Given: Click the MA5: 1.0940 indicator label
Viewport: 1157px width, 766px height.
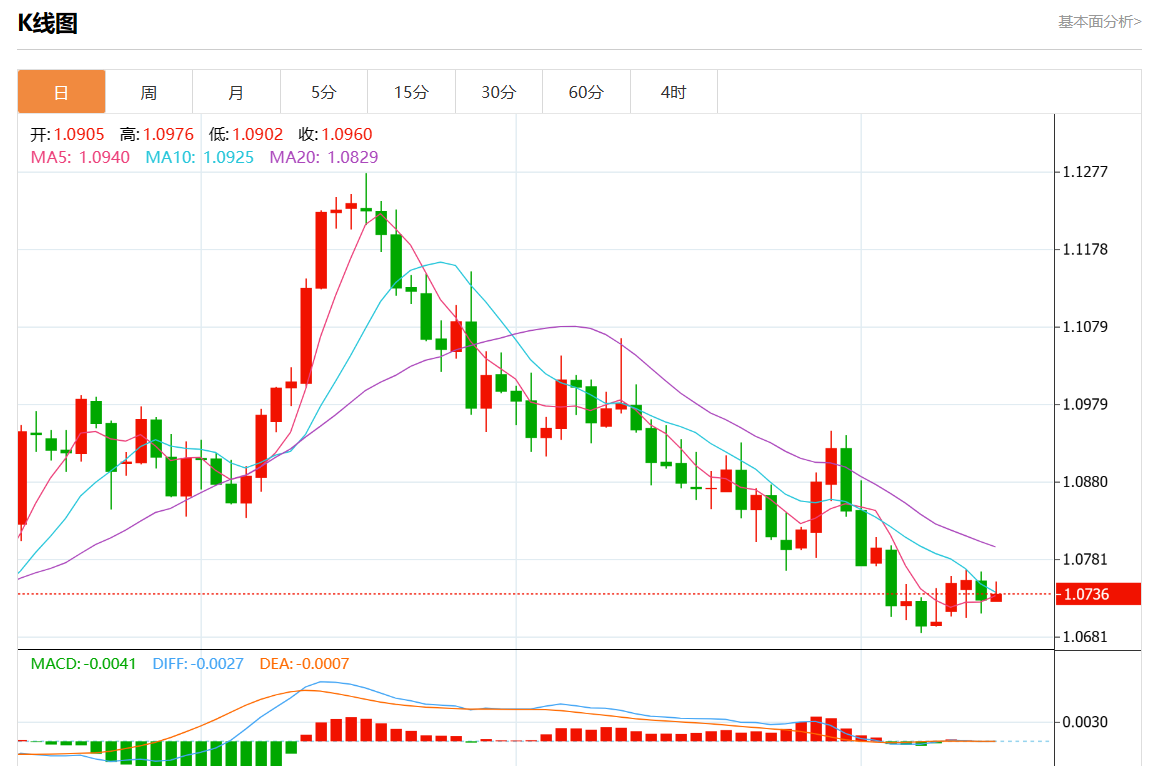Looking at the screenshot, I should click(x=80, y=157).
